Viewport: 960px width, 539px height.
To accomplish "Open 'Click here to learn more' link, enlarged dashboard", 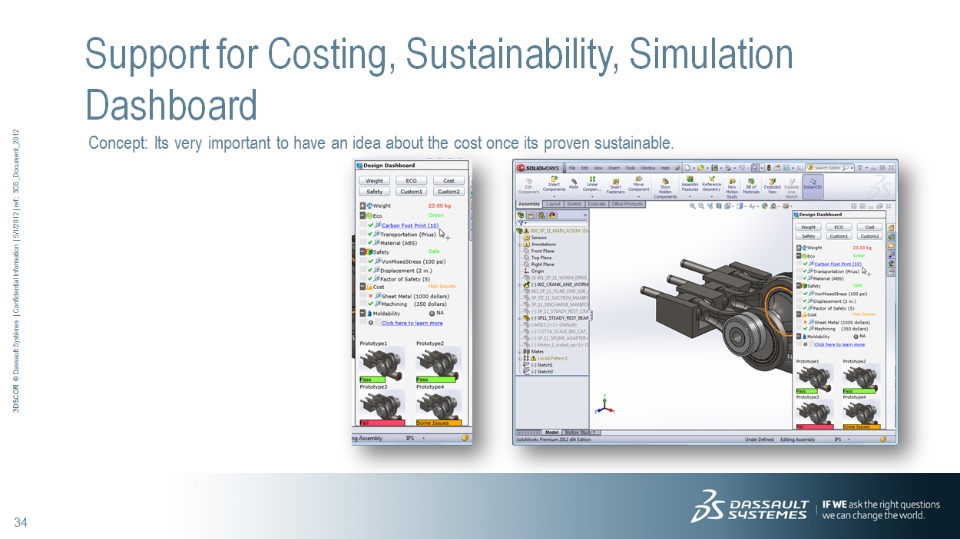I will click(412, 323).
